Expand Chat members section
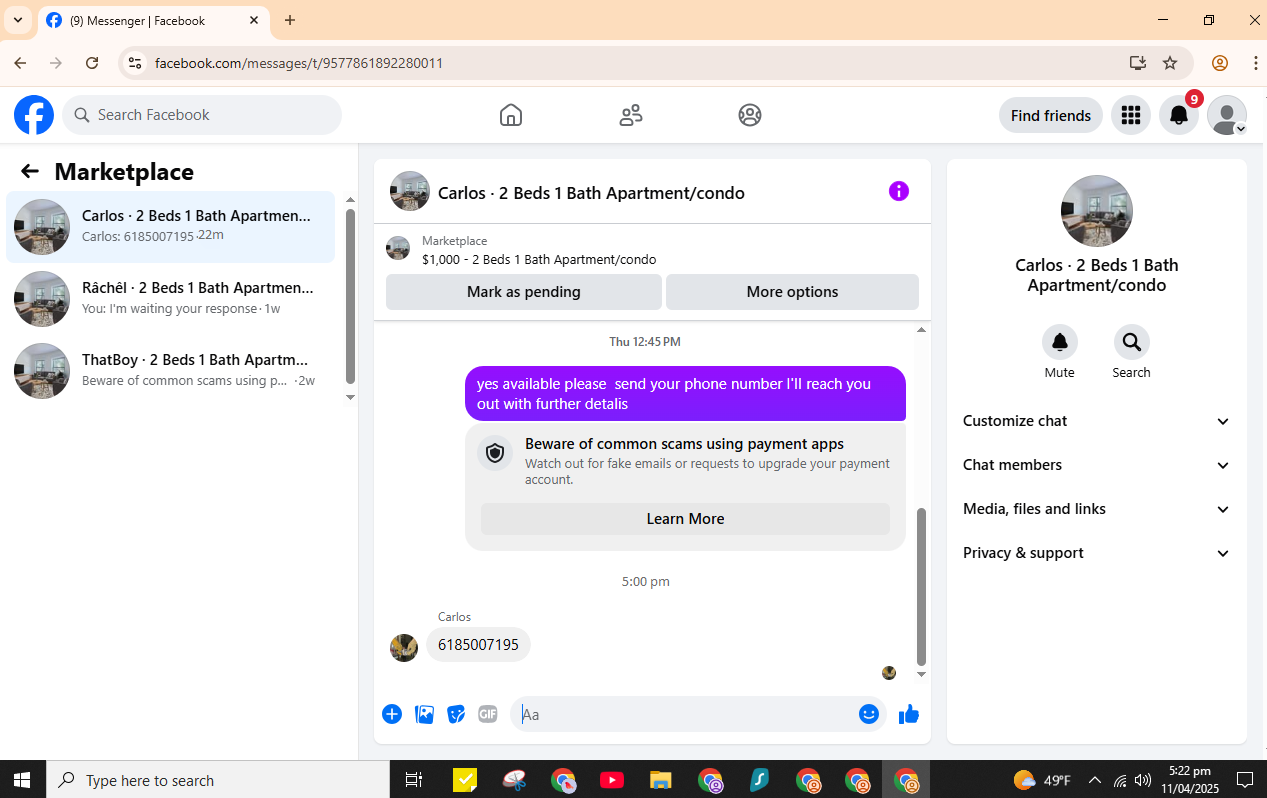Image resolution: width=1267 pixels, height=798 pixels. (x=1097, y=465)
